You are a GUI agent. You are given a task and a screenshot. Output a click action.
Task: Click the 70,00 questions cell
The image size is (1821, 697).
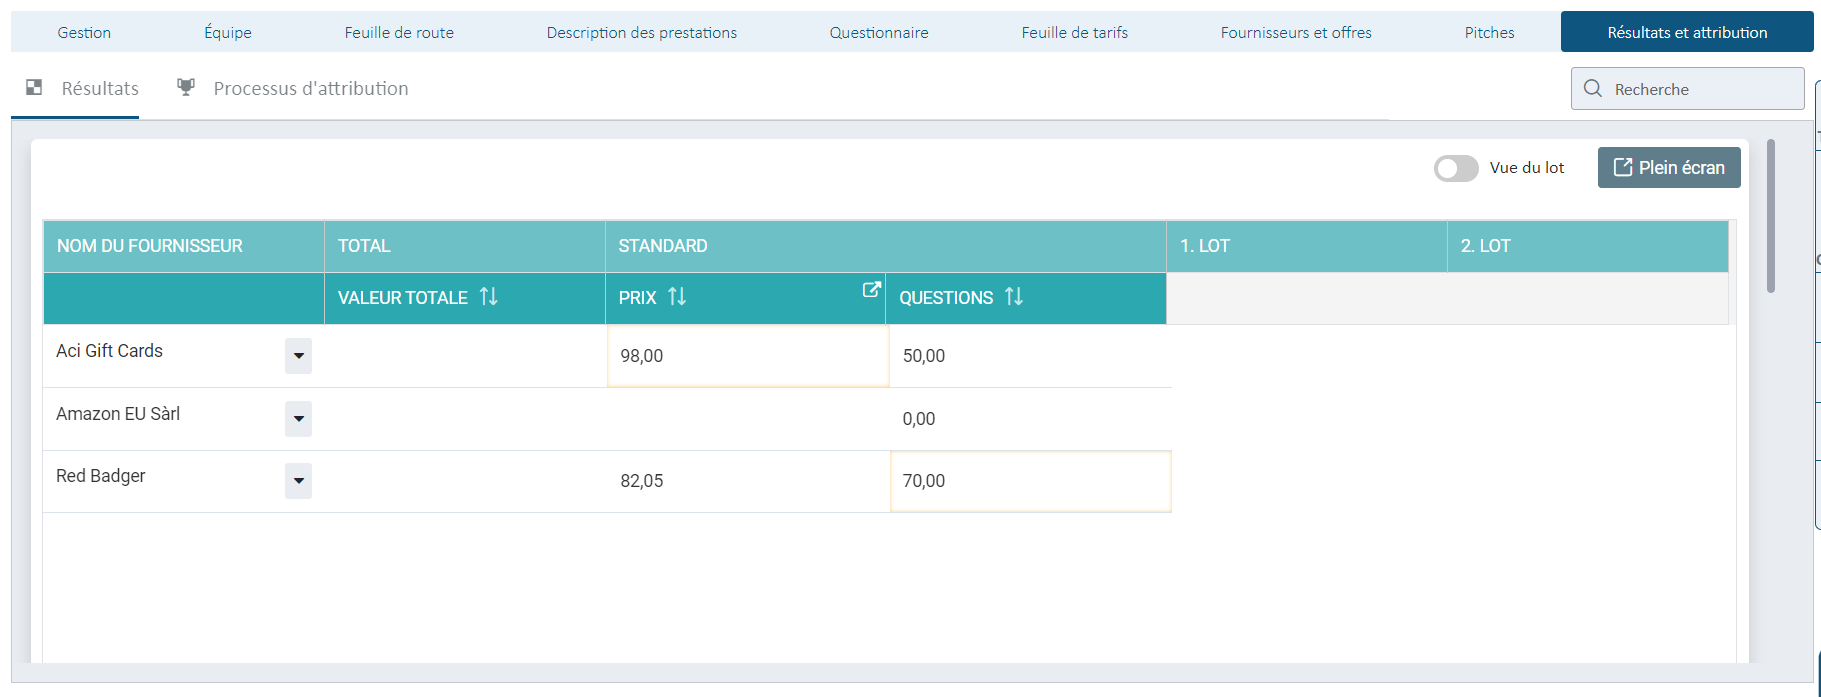pos(1030,481)
